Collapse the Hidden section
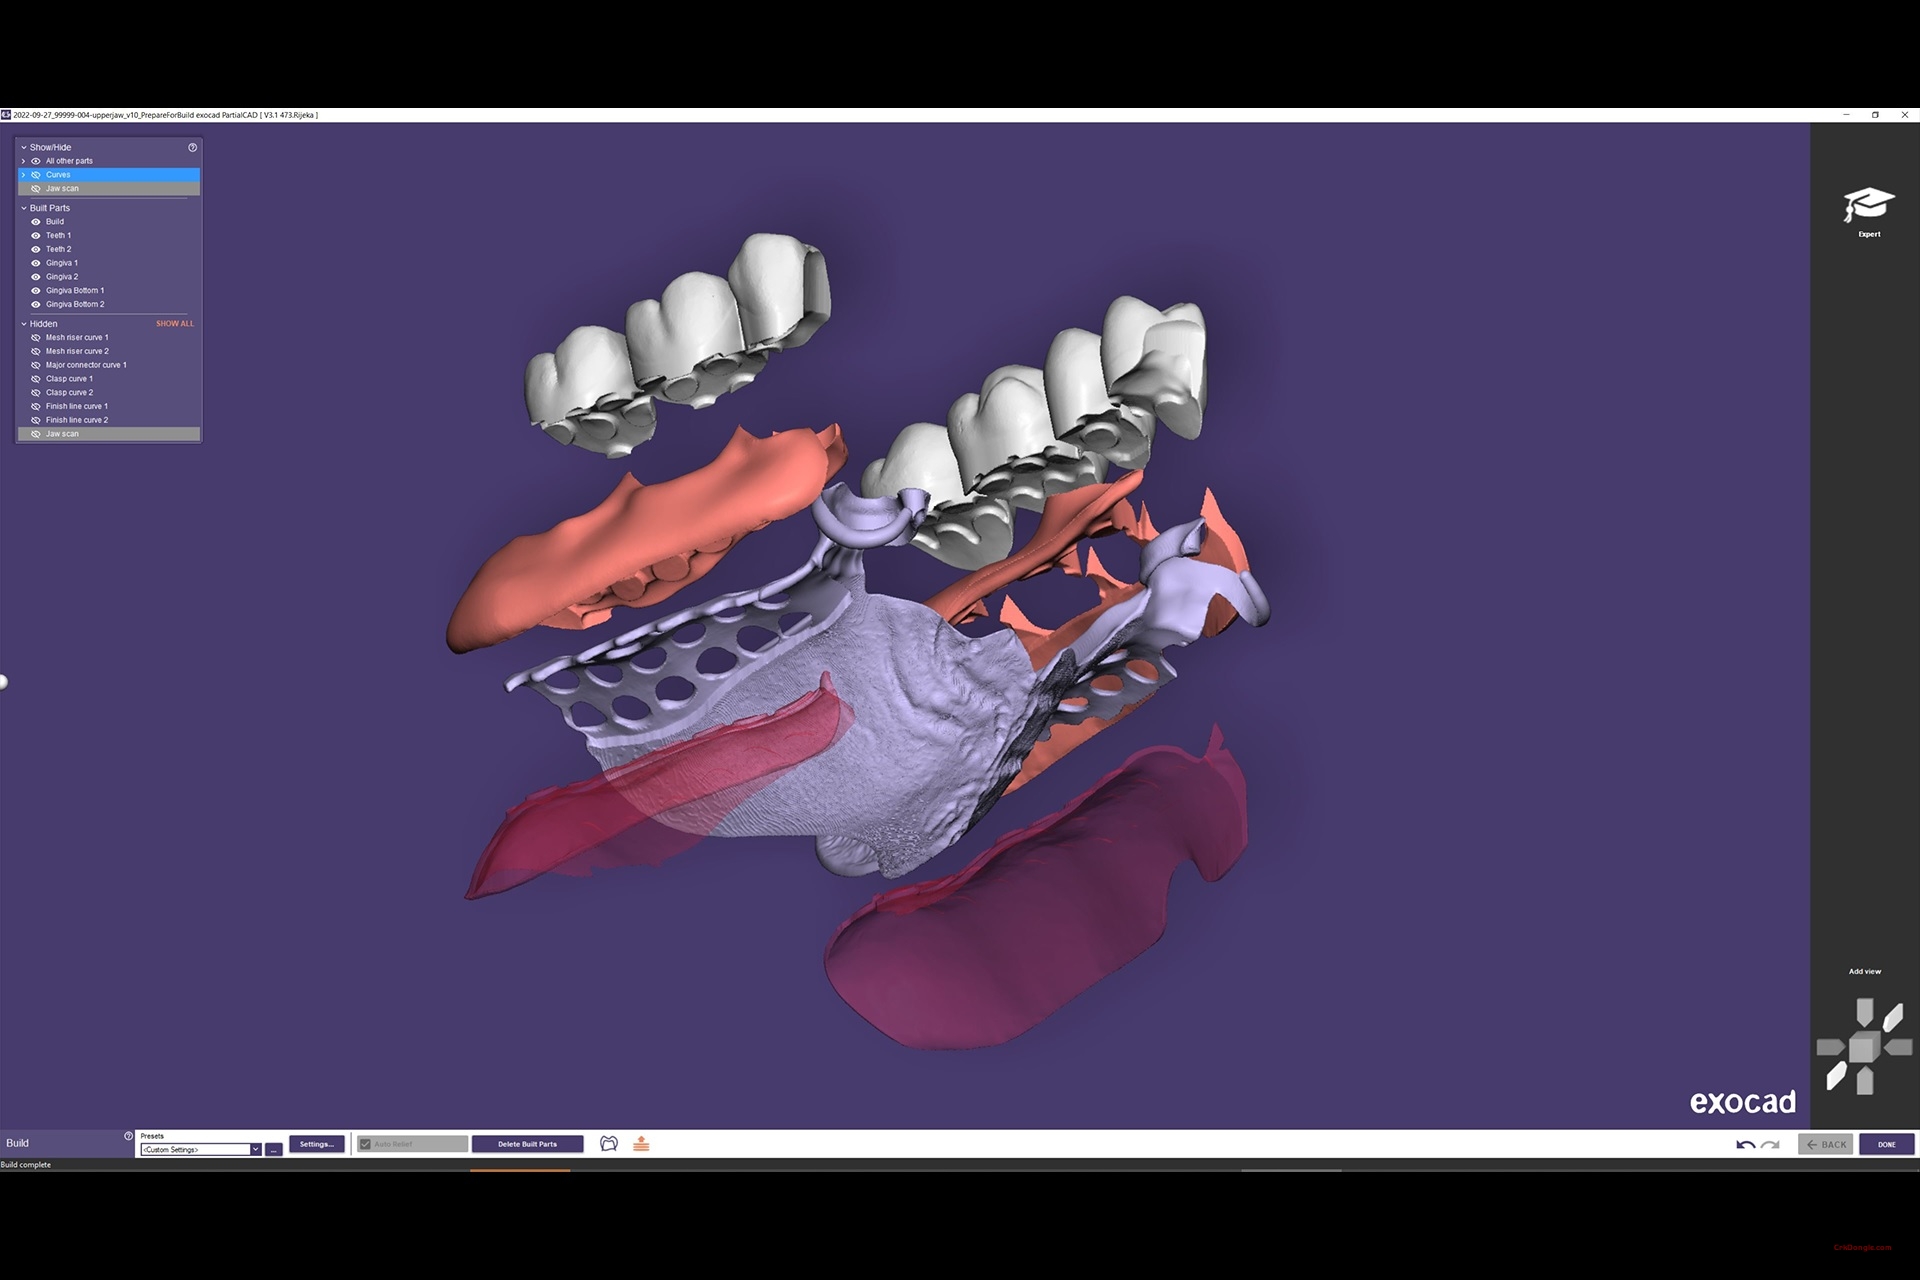 [x=24, y=323]
